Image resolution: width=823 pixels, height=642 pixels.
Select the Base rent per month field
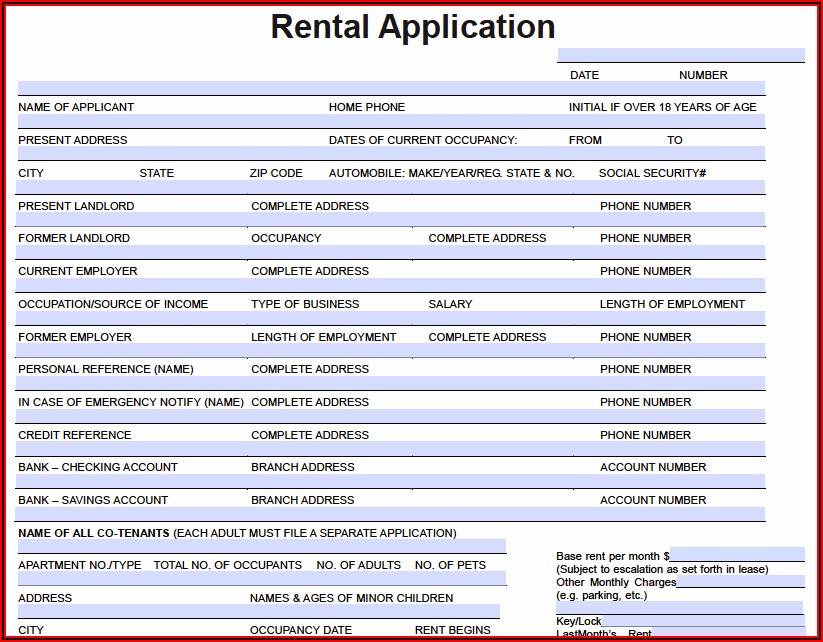pyautogui.click(x=737, y=554)
